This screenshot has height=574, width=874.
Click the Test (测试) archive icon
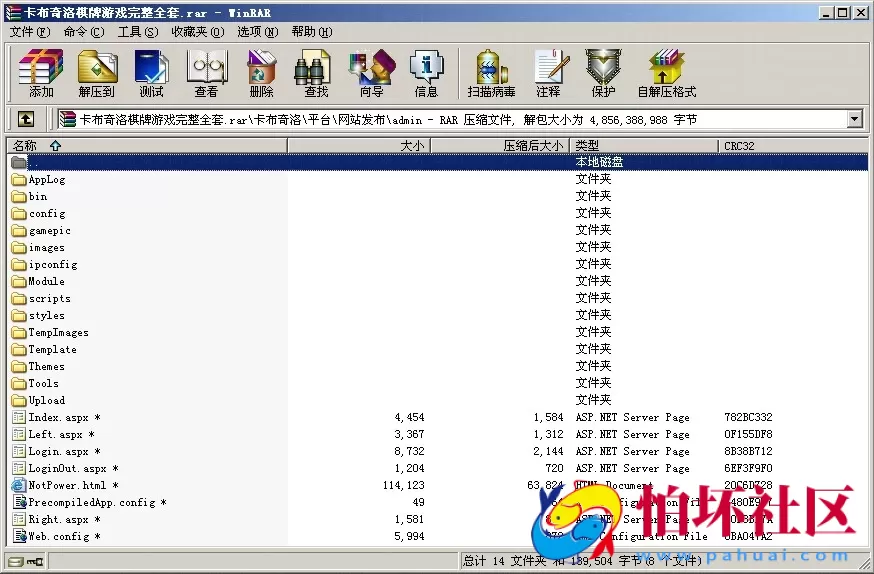pyautogui.click(x=152, y=73)
